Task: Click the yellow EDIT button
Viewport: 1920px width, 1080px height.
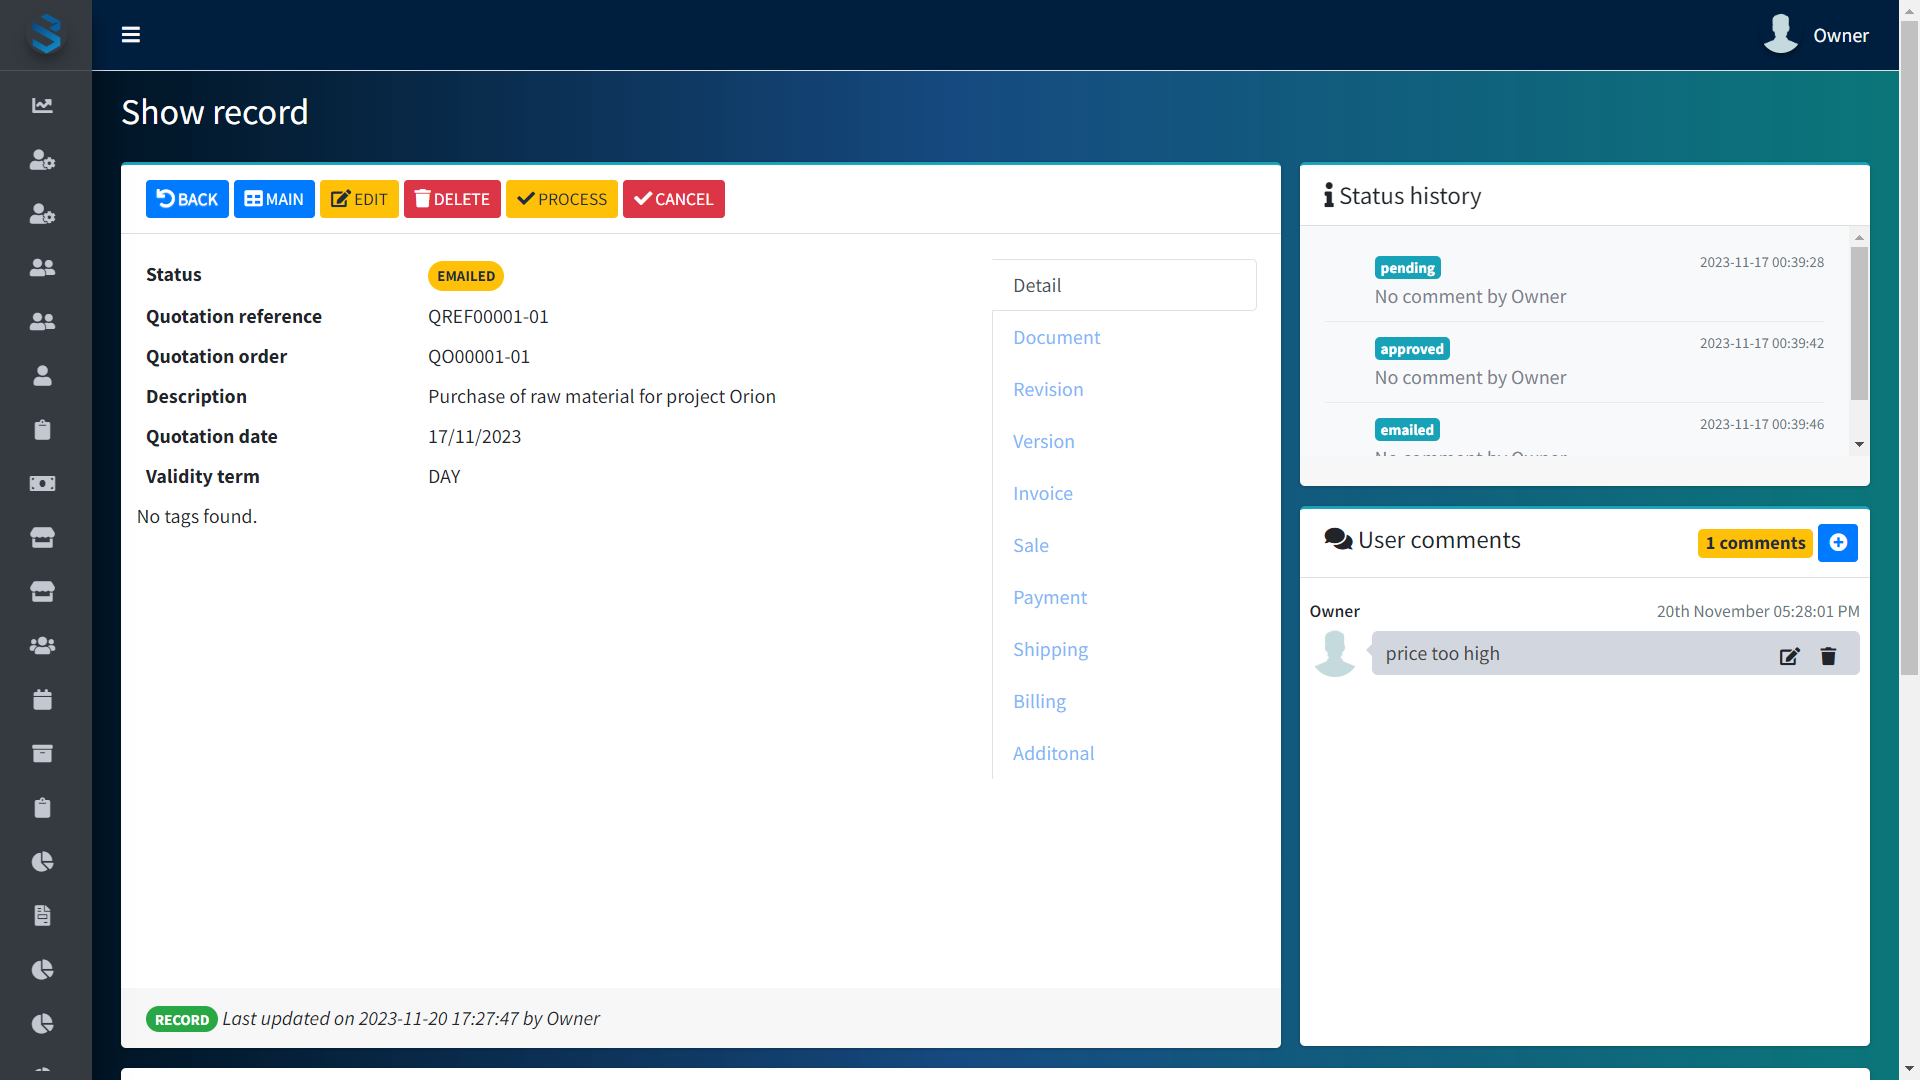Action: [x=359, y=199]
